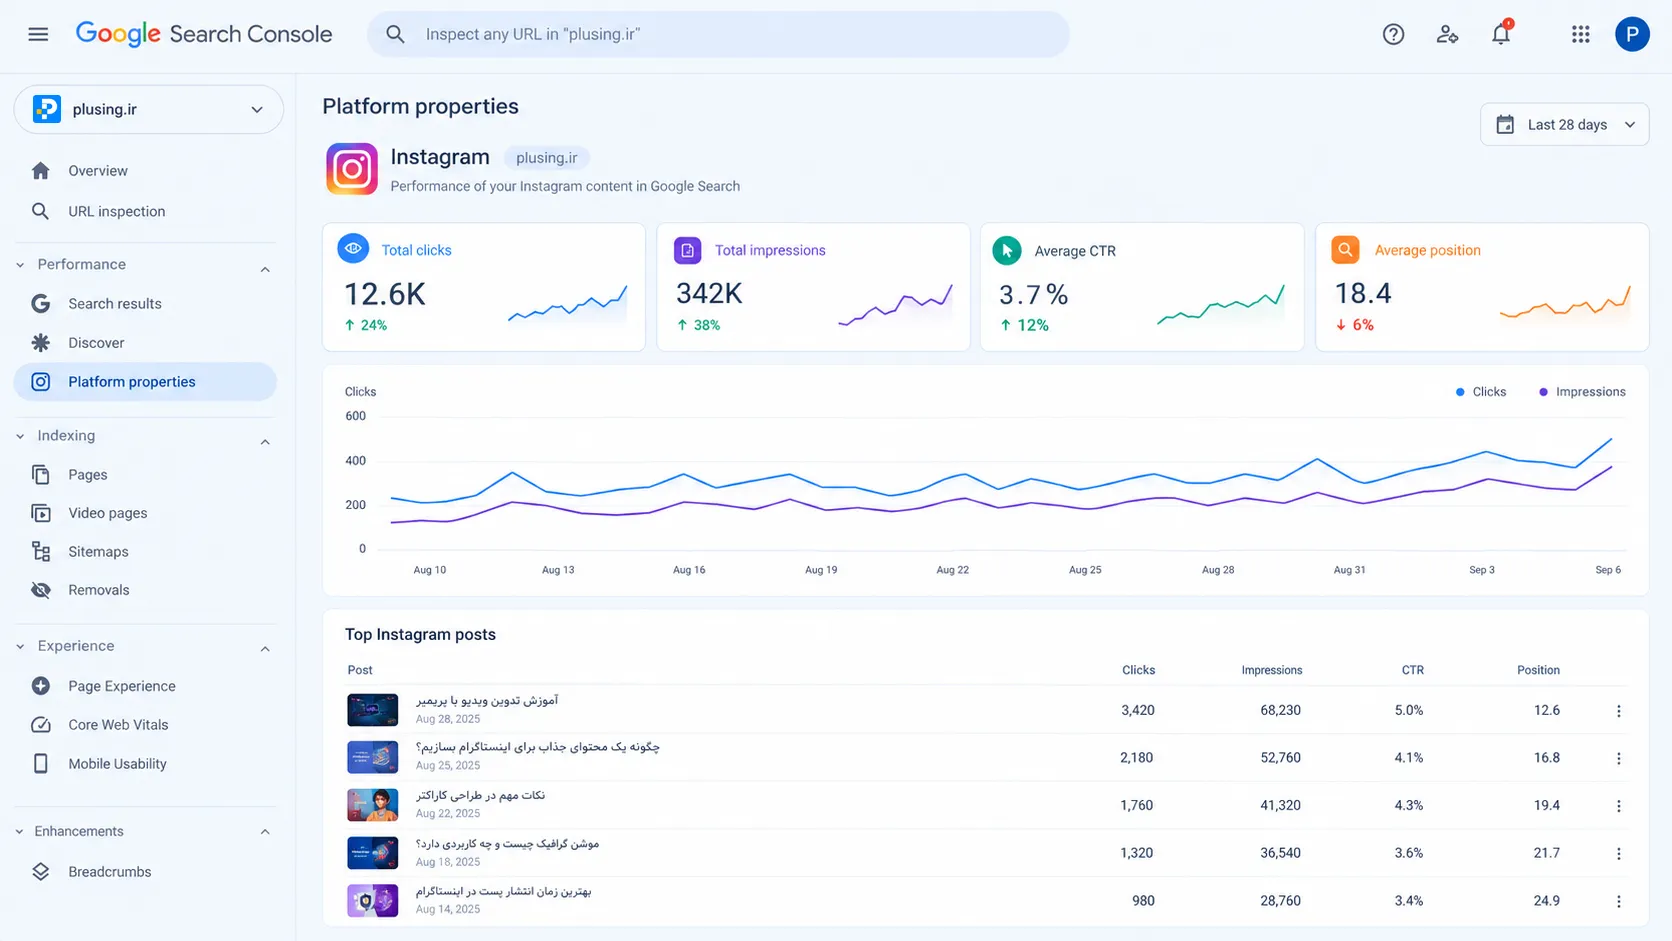Open the notifications bell
The image size is (1672, 941).
(1501, 34)
